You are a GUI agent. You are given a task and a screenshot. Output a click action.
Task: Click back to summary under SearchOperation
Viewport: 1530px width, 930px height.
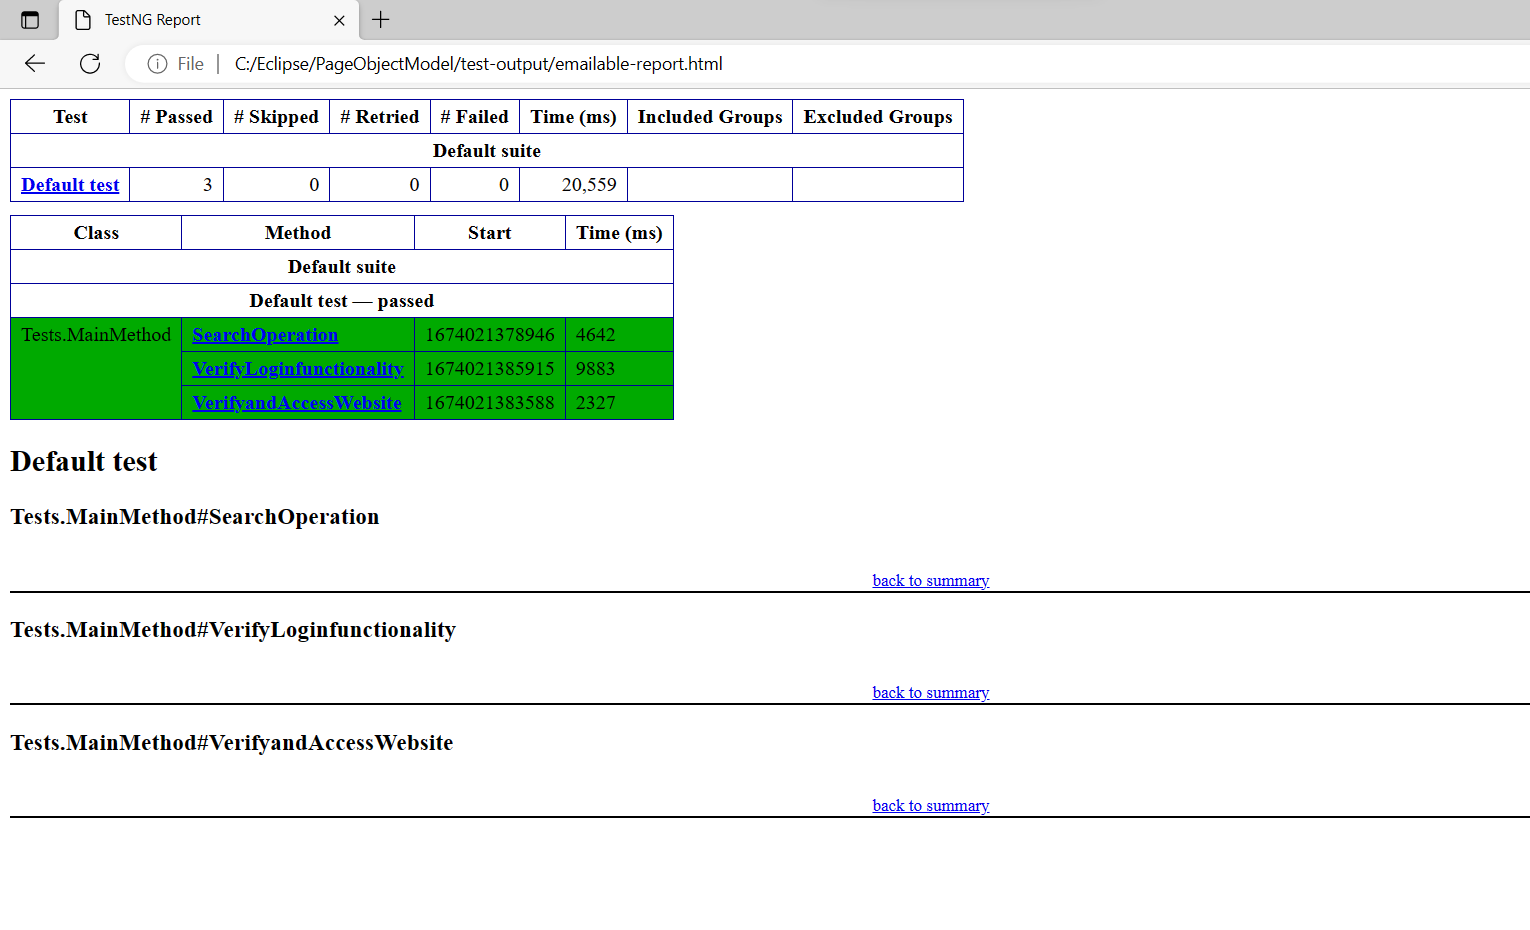point(930,581)
